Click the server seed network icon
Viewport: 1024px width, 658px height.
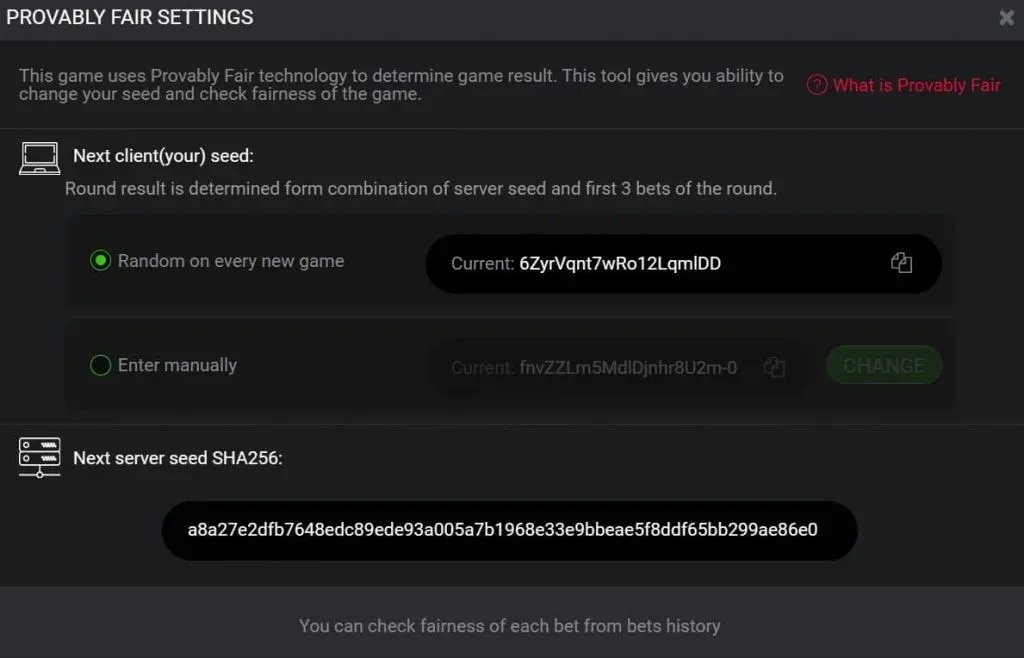40,458
